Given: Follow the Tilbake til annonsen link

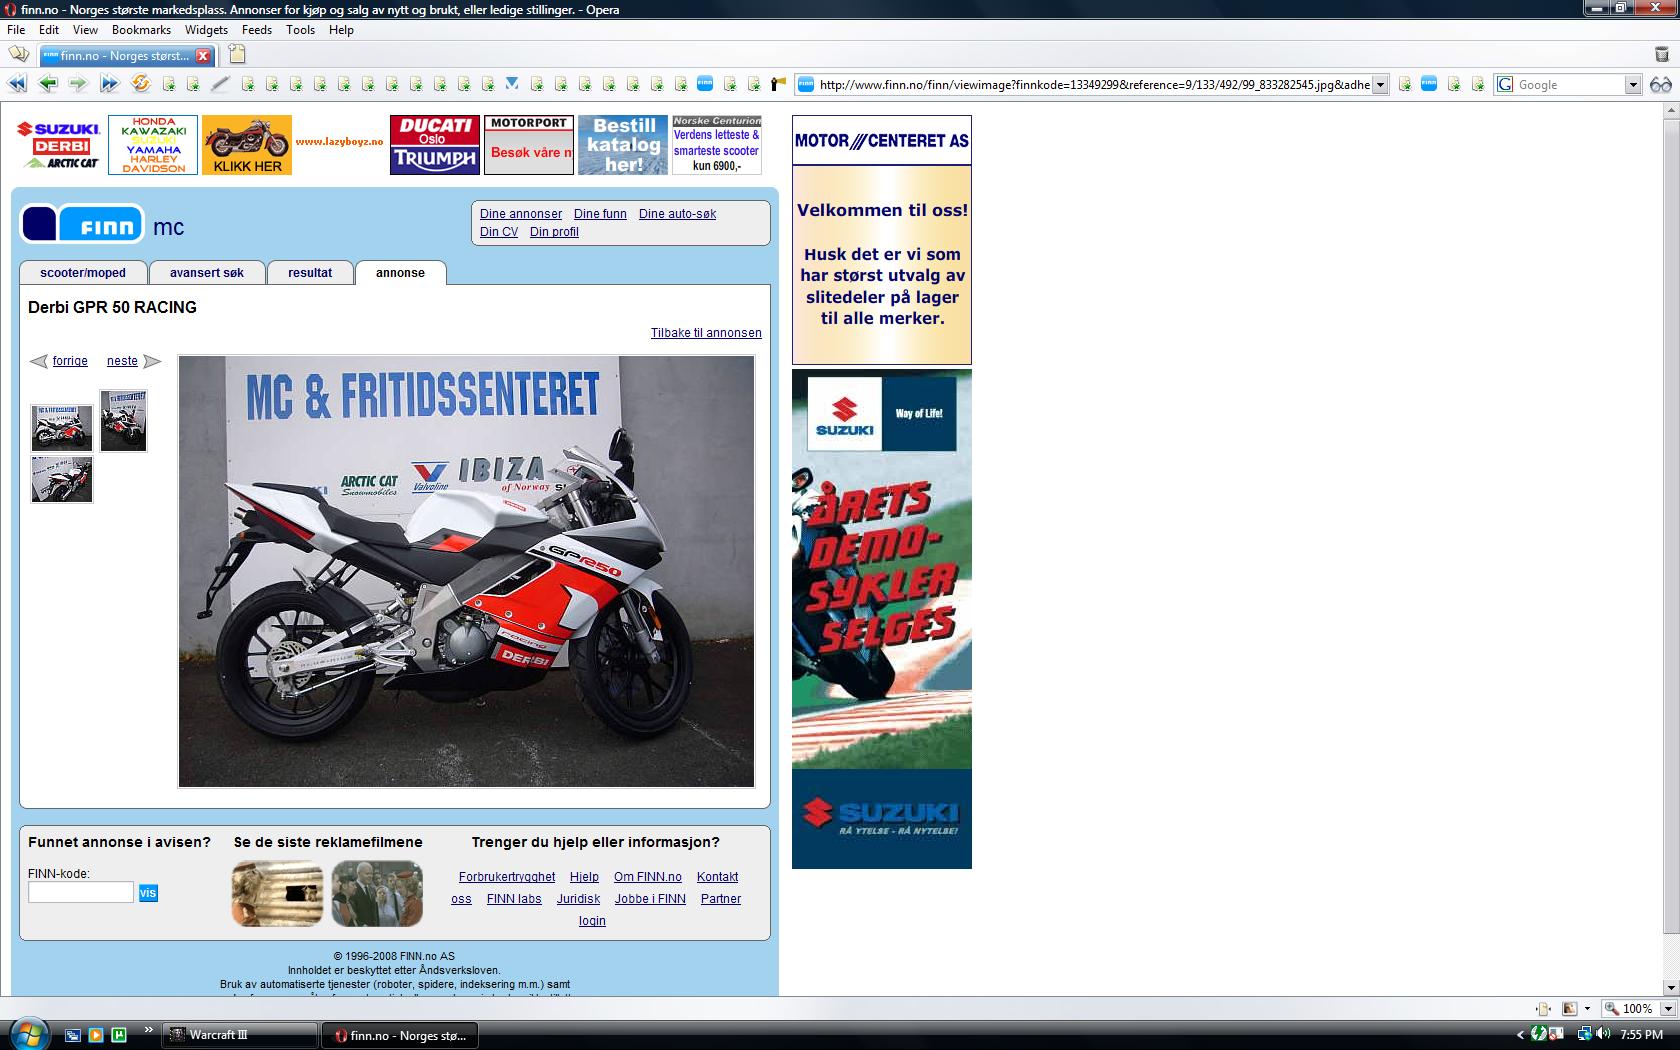Looking at the screenshot, I should [x=706, y=333].
